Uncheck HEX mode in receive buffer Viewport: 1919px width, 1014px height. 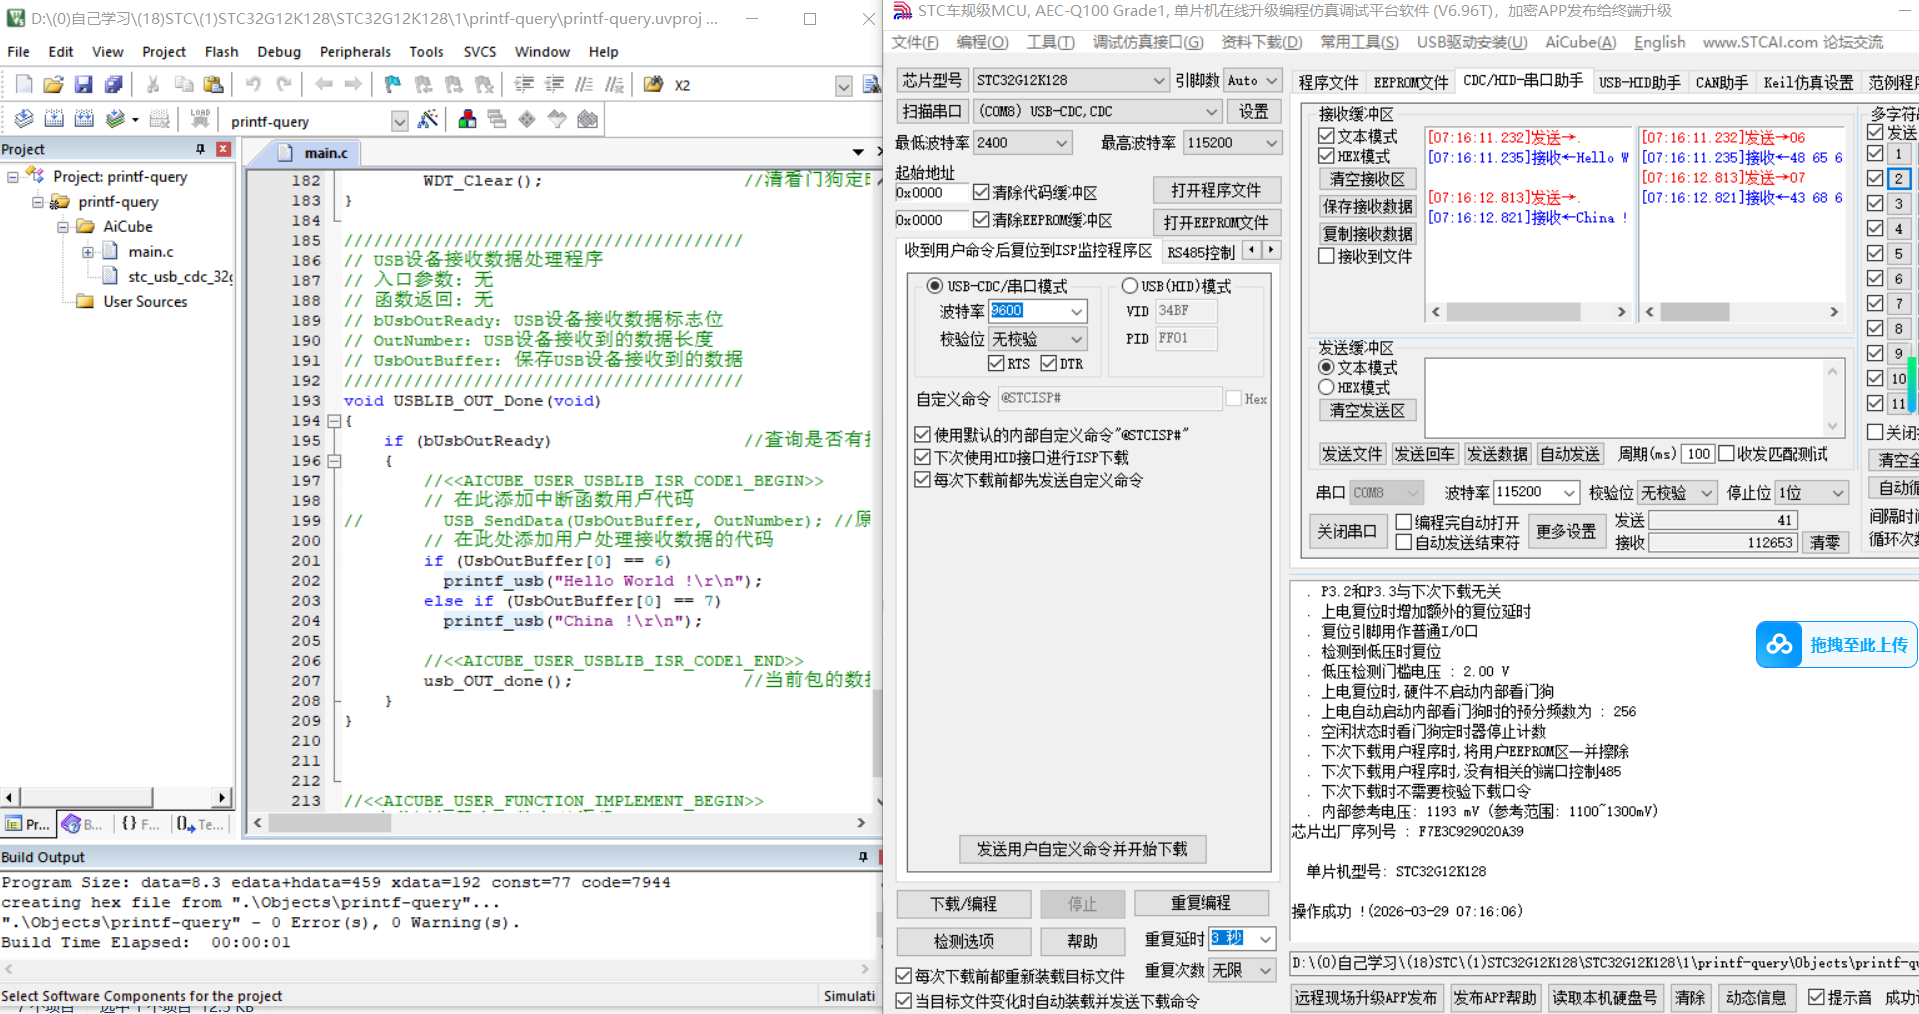[x=1327, y=157]
